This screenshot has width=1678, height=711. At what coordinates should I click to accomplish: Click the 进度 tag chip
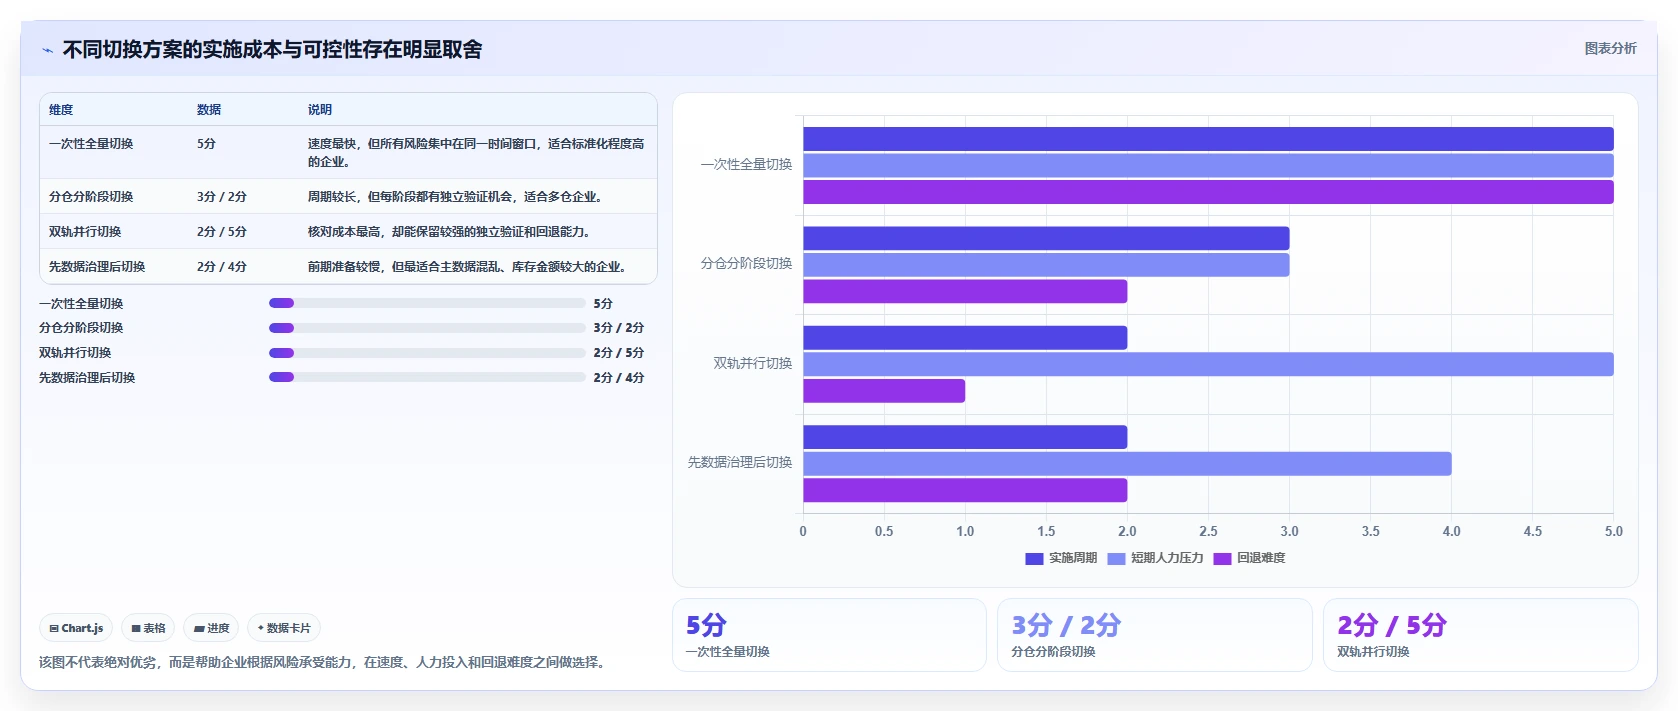click(x=211, y=628)
